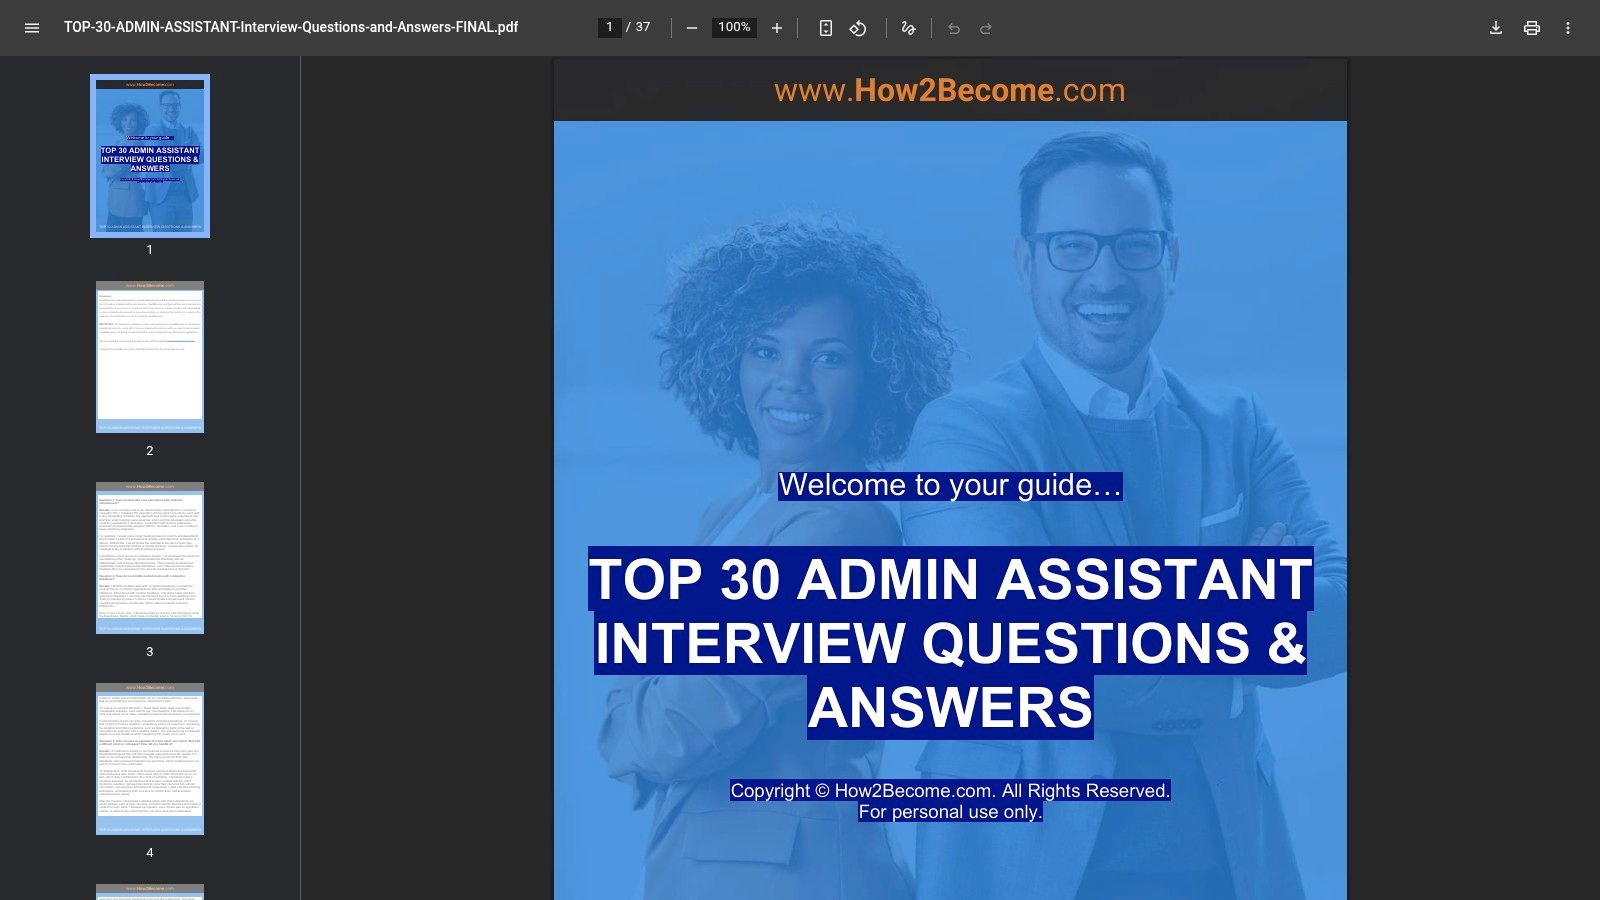Image resolution: width=1600 pixels, height=900 pixels.
Task: Open page 2 thumbnail
Action: (x=150, y=357)
